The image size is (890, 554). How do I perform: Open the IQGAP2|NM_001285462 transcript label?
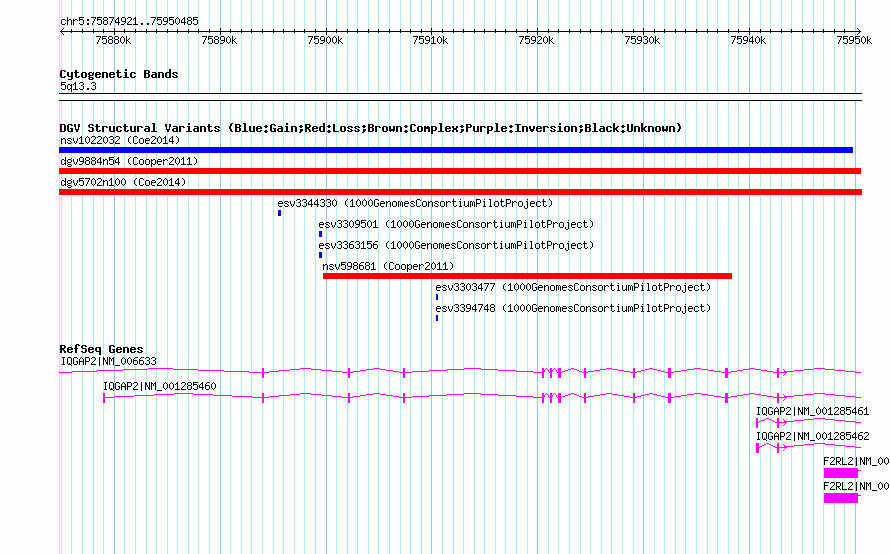[x=812, y=437]
